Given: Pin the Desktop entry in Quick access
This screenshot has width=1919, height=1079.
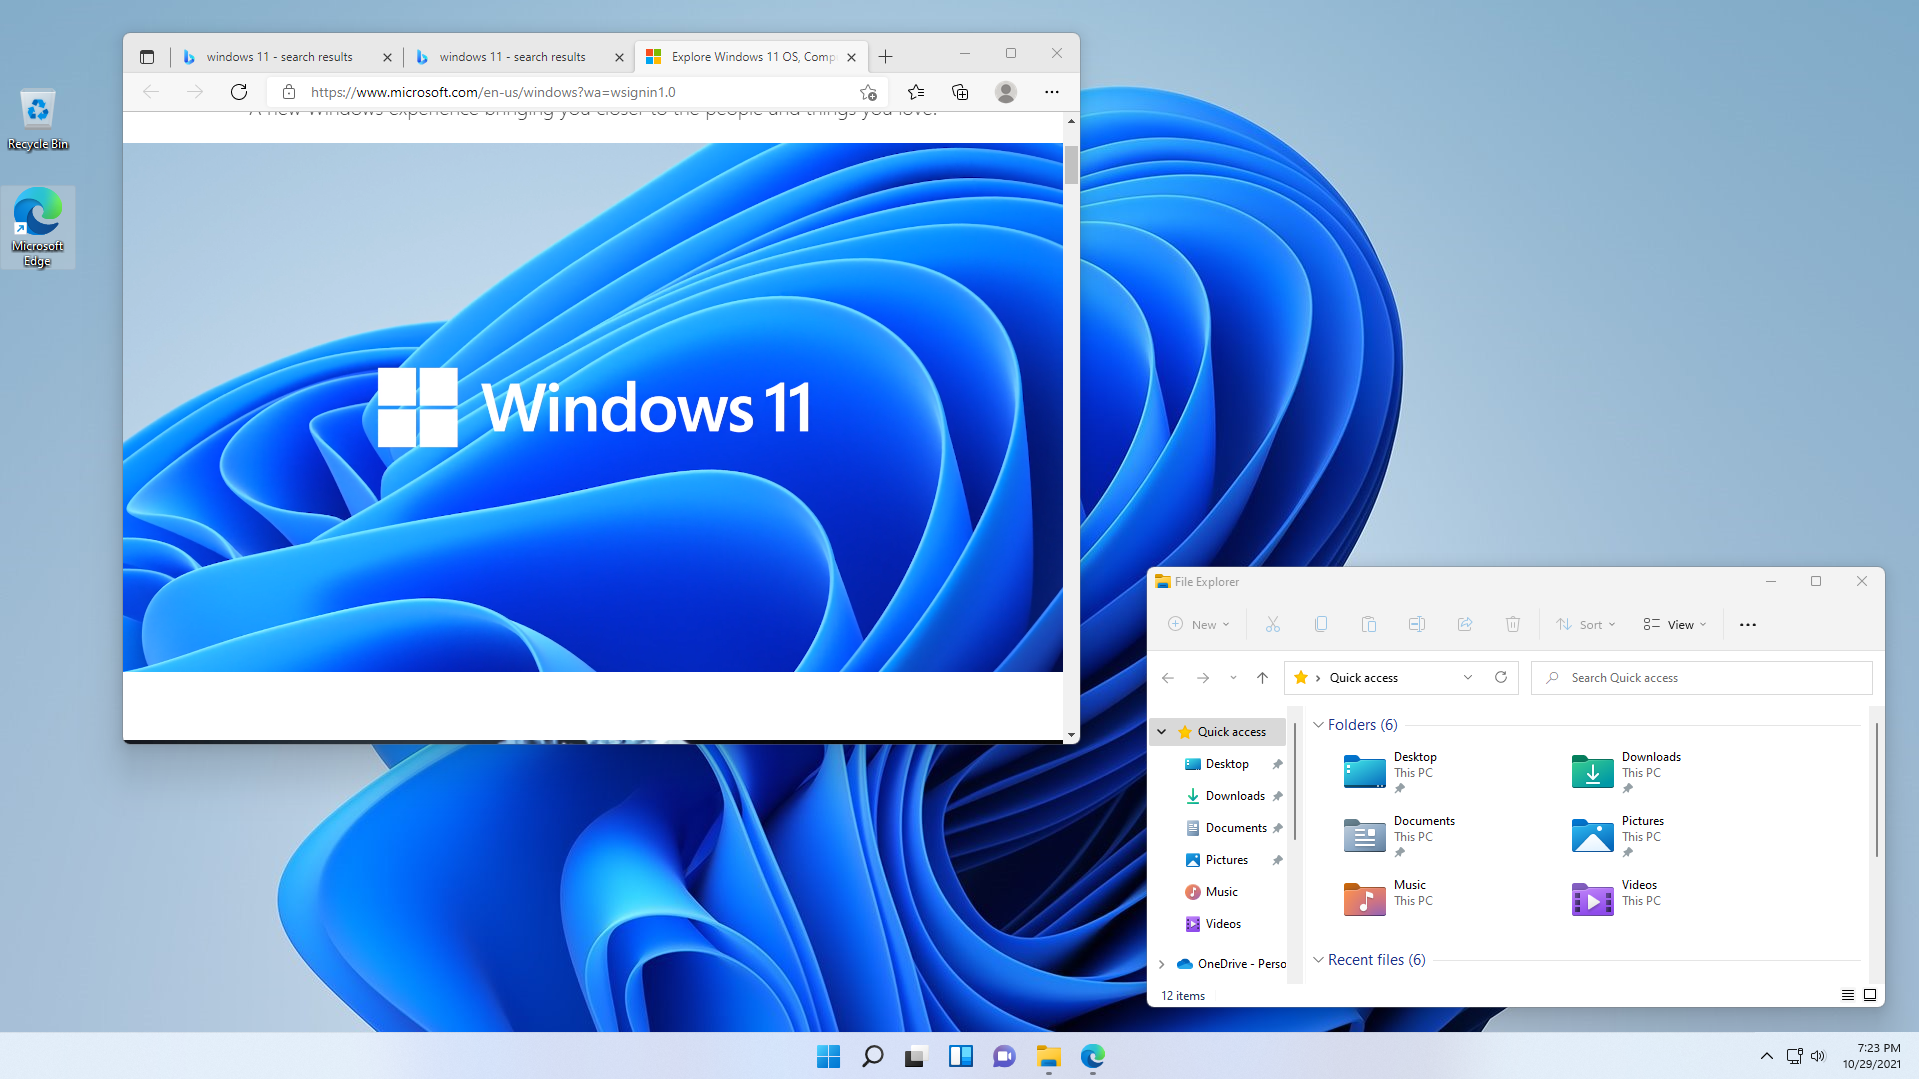Looking at the screenshot, I should click(1277, 763).
